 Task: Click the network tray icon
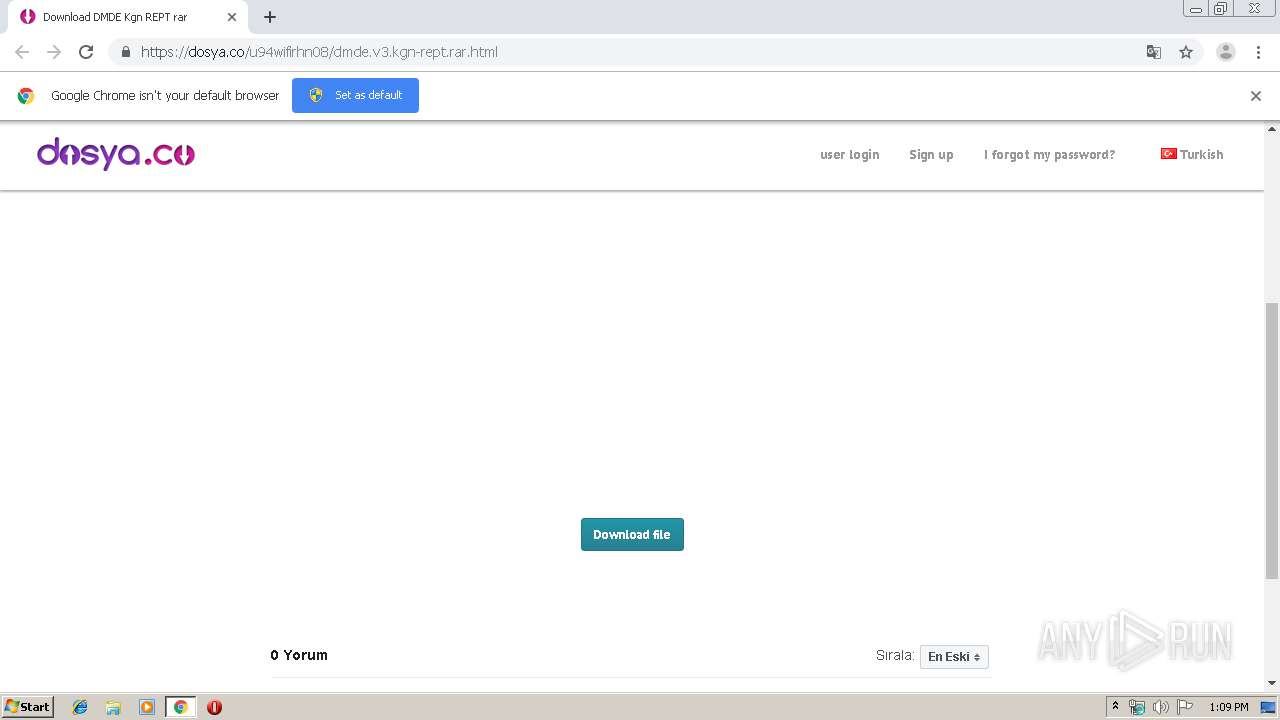point(1137,707)
